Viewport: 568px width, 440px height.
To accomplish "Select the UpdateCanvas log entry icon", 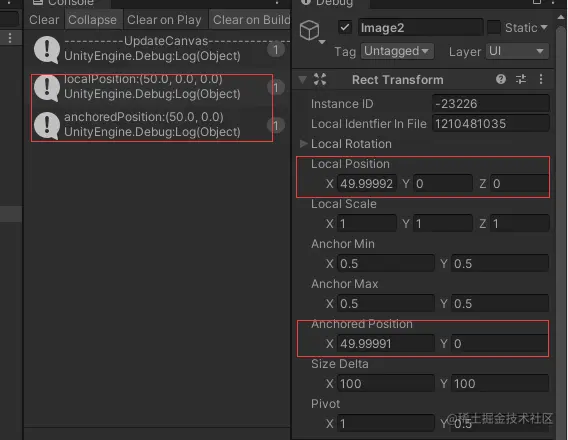I will pyautogui.click(x=47, y=50).
